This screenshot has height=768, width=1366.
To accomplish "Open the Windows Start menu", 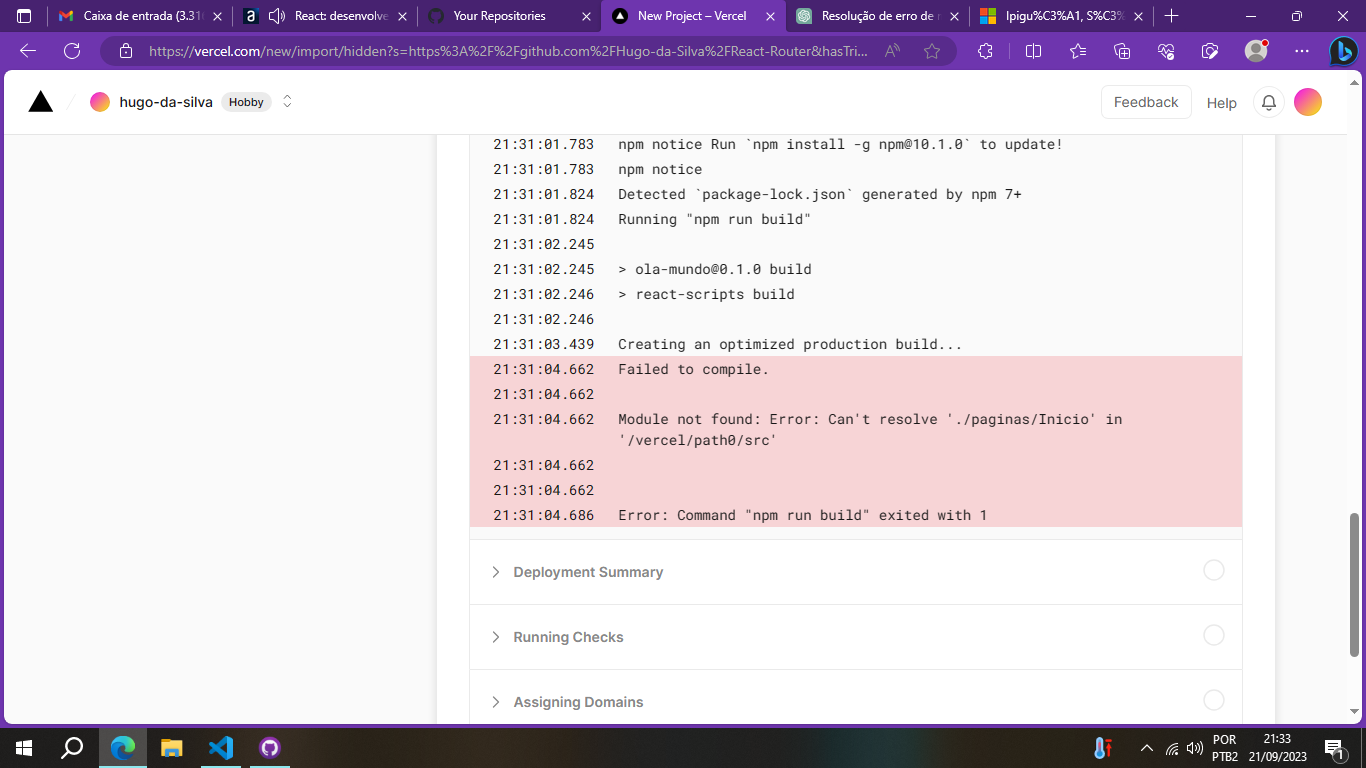I will click(x=24, y=748).
